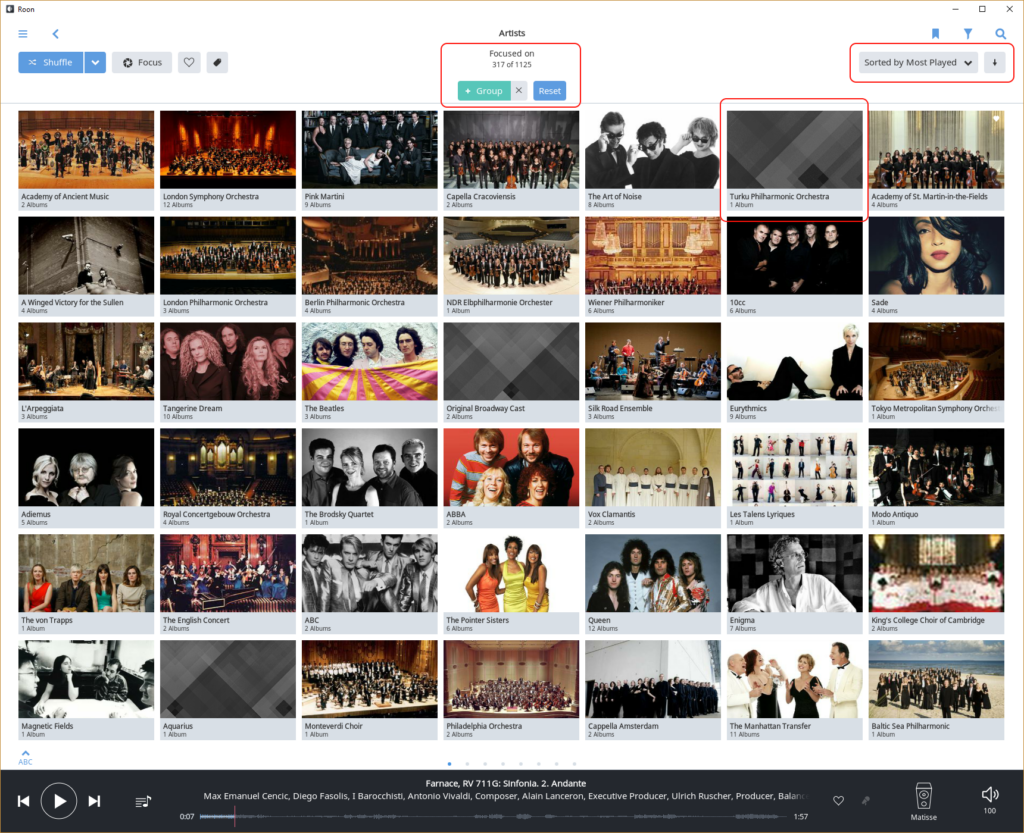Open Berlin Philharmonic Orchestra tile
1024x833 pixels.
tap(370, 266)
